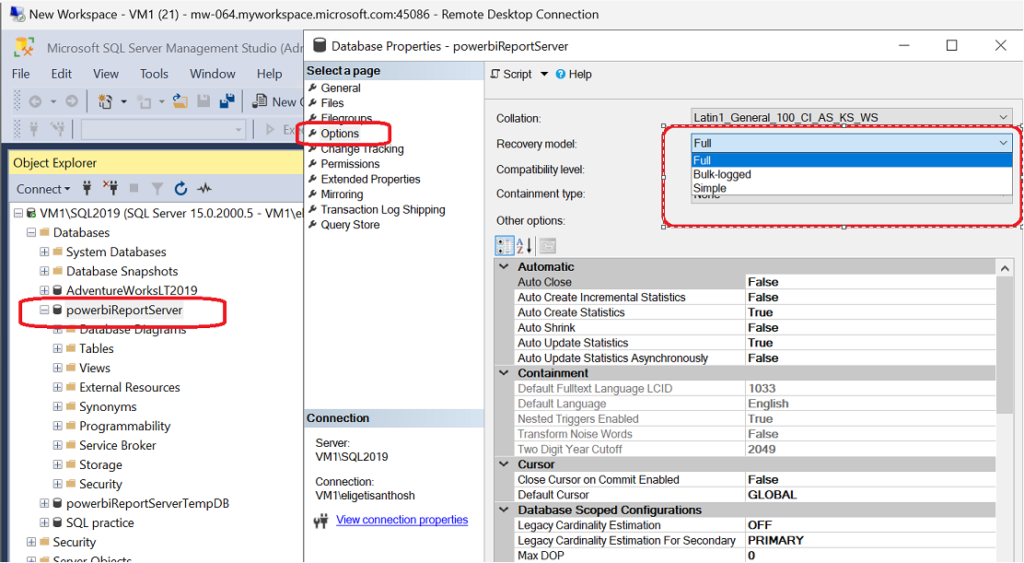The height and width of the screenshot is (563, 1024).
Task: Click the Execute play icon
Action: click(x=270, y=129)
